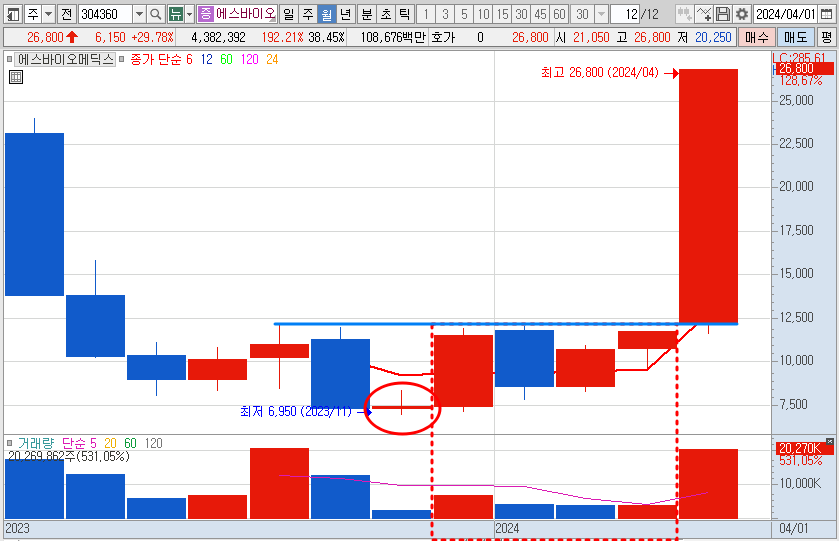Switch to tick chart 틱
Screen dimensions: 839x541
[405, 14]
